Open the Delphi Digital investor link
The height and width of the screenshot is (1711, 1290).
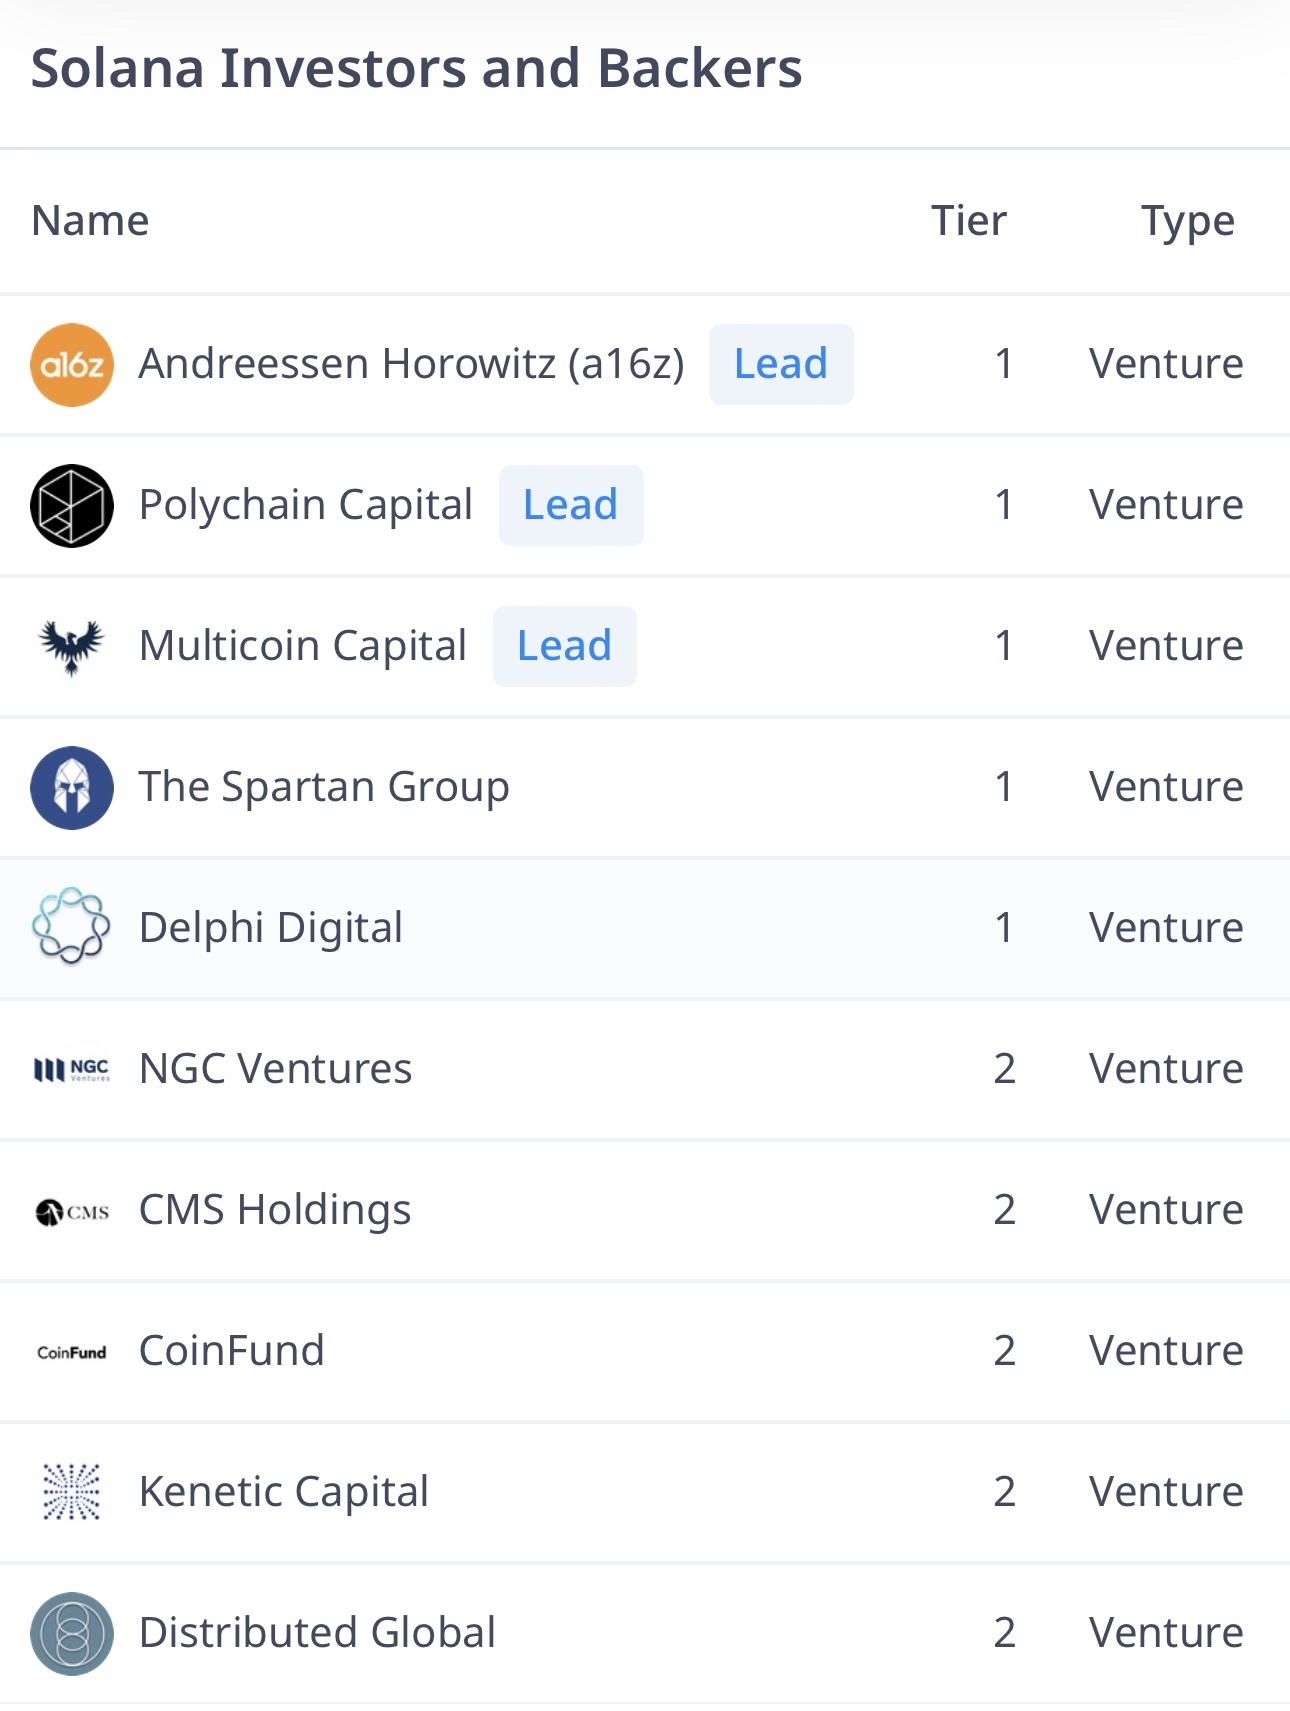pos(271,928)
